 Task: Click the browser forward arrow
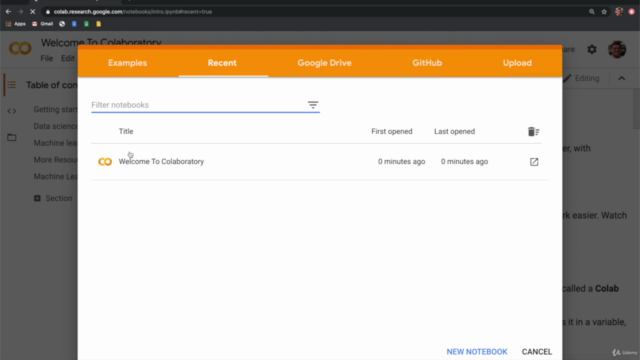[20, 11]
